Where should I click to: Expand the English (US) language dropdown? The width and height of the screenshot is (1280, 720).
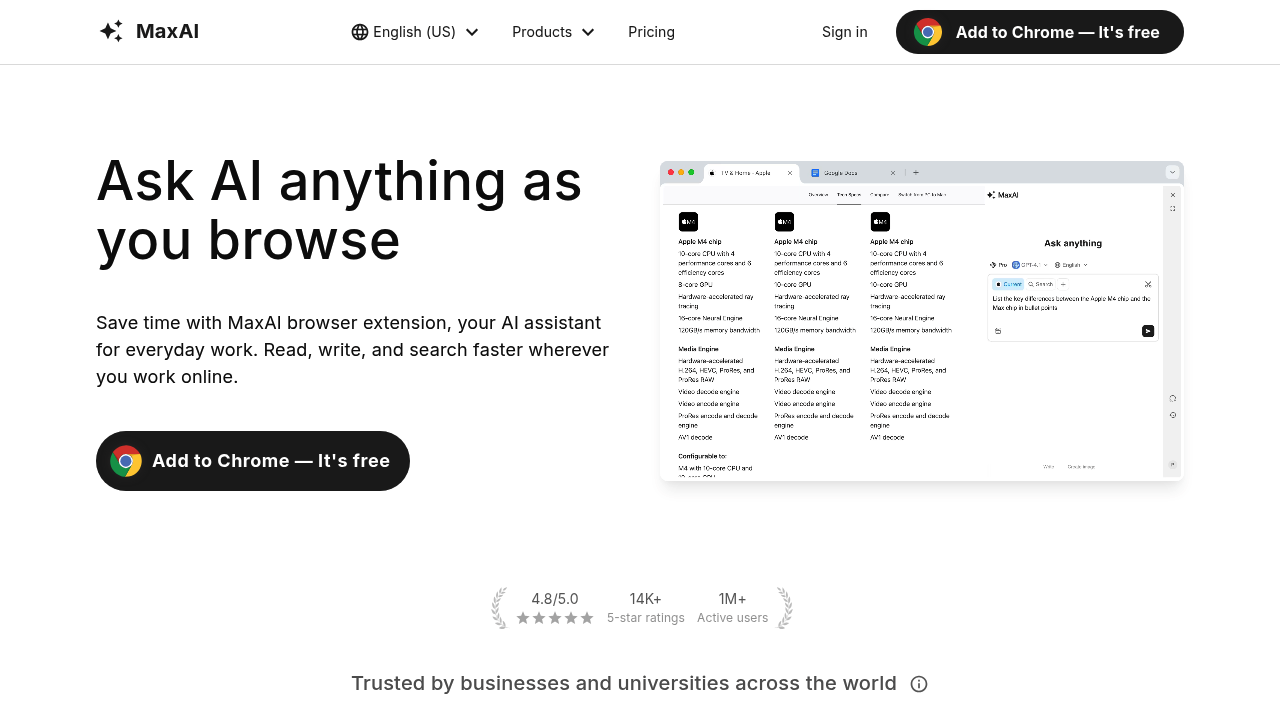(x=415, y=32)
